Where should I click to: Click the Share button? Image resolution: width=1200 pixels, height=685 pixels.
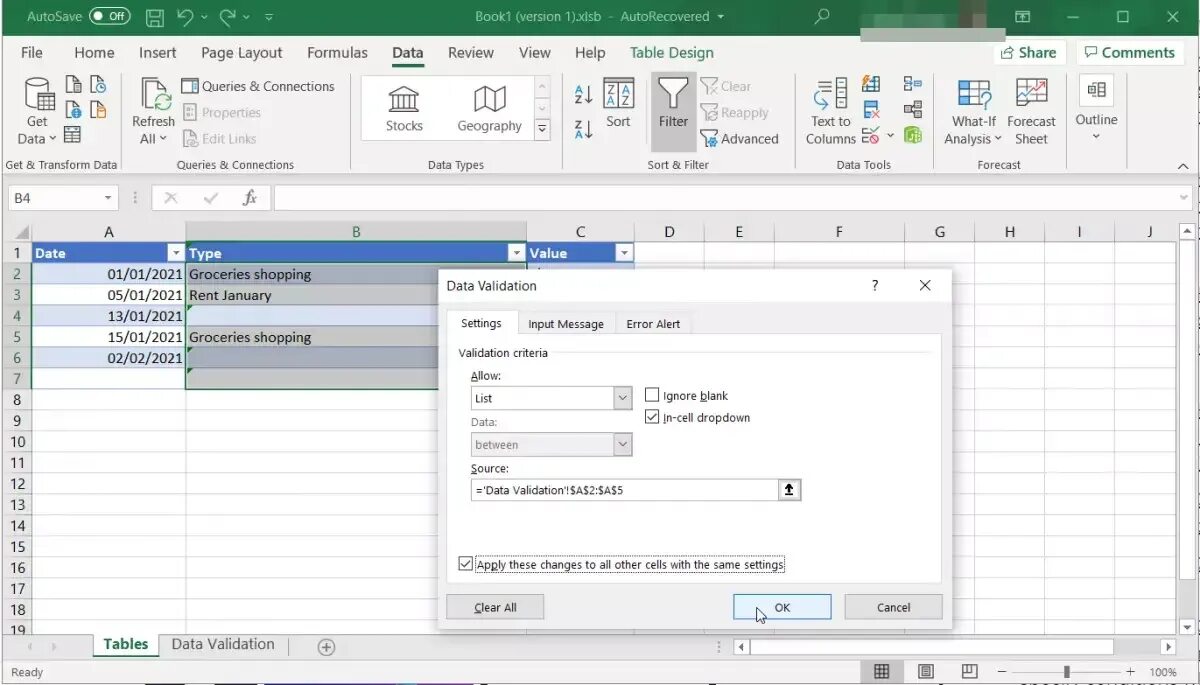coord(1028,53)
